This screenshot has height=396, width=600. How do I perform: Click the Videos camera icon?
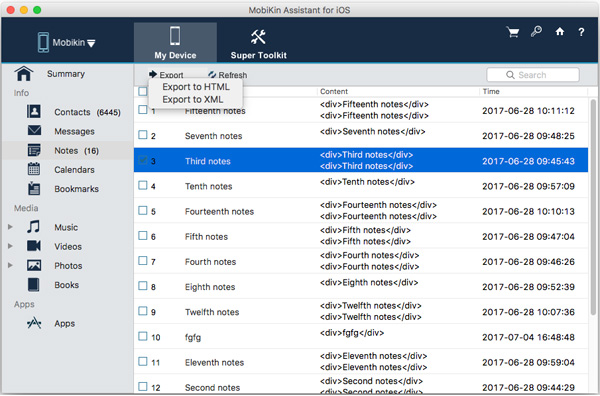34,246
